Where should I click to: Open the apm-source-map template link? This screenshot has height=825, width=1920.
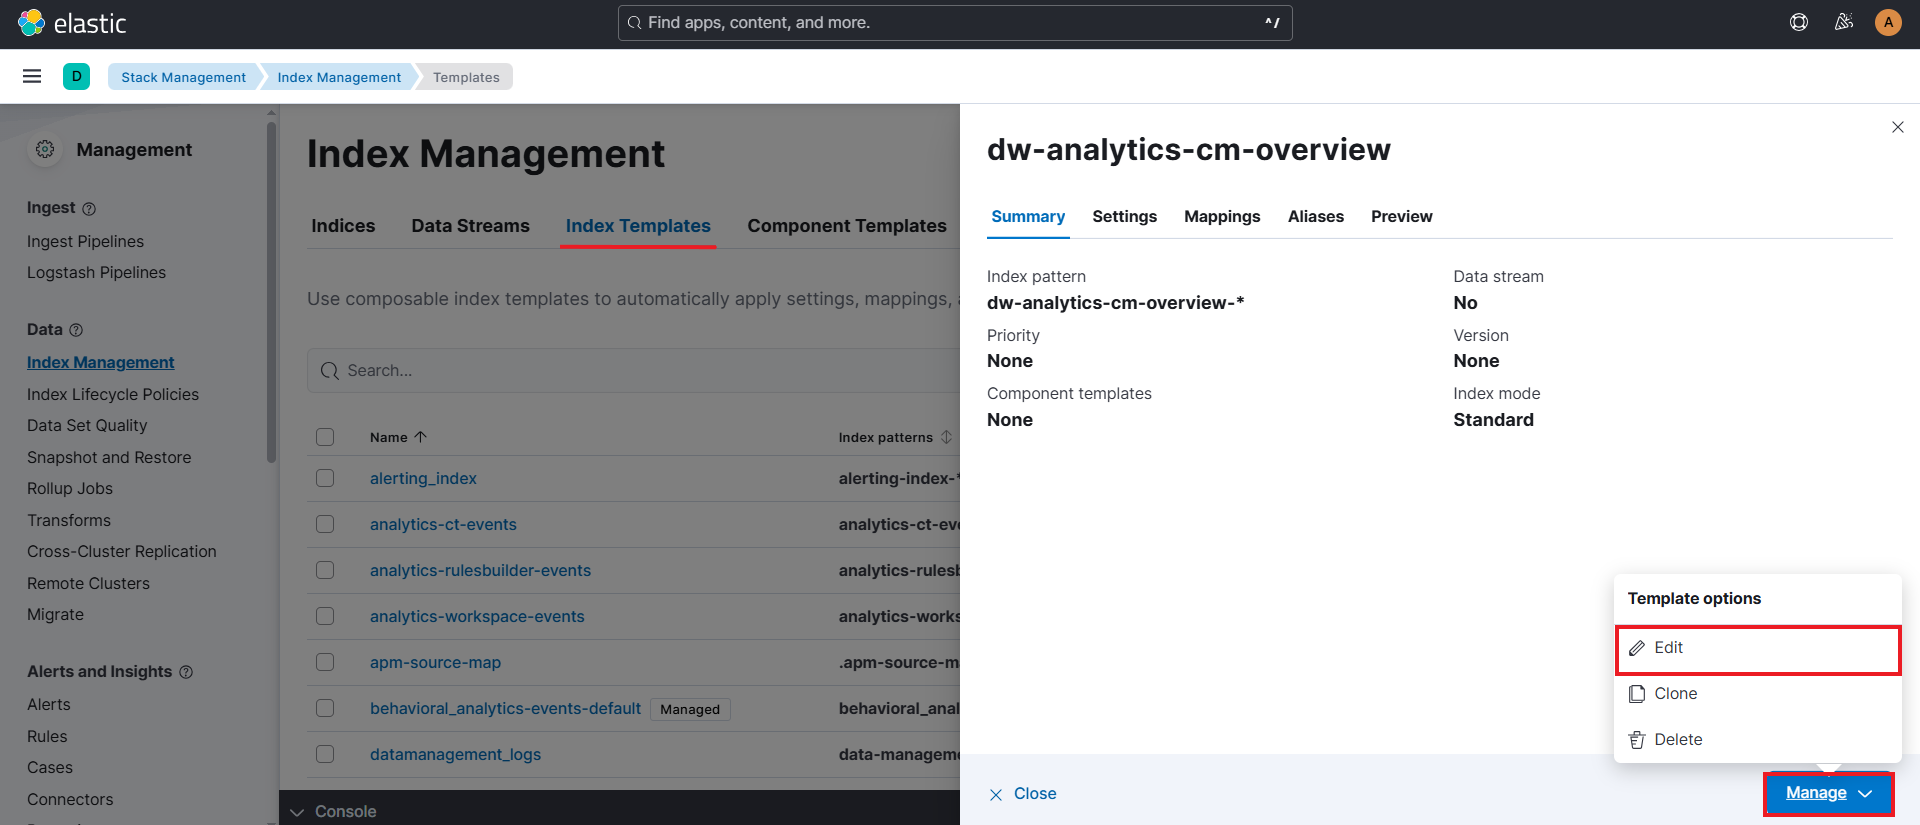pyautogui.click(x=435, y=663)
